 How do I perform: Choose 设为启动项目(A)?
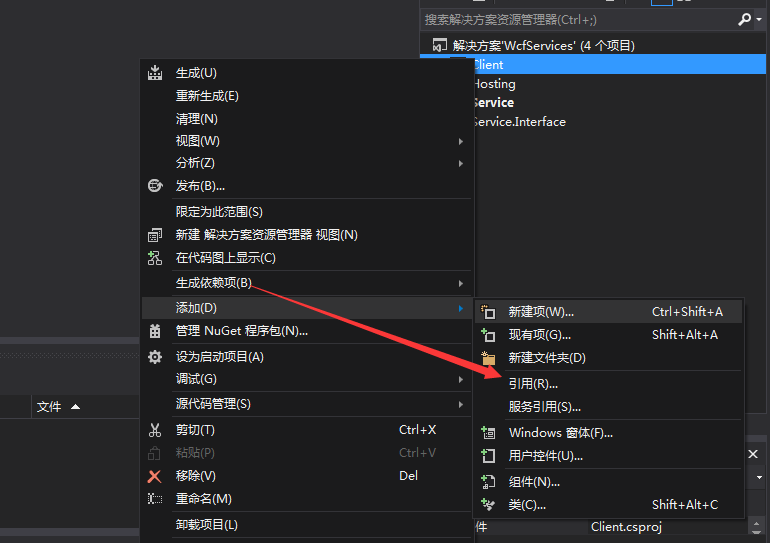click(306, 356)
